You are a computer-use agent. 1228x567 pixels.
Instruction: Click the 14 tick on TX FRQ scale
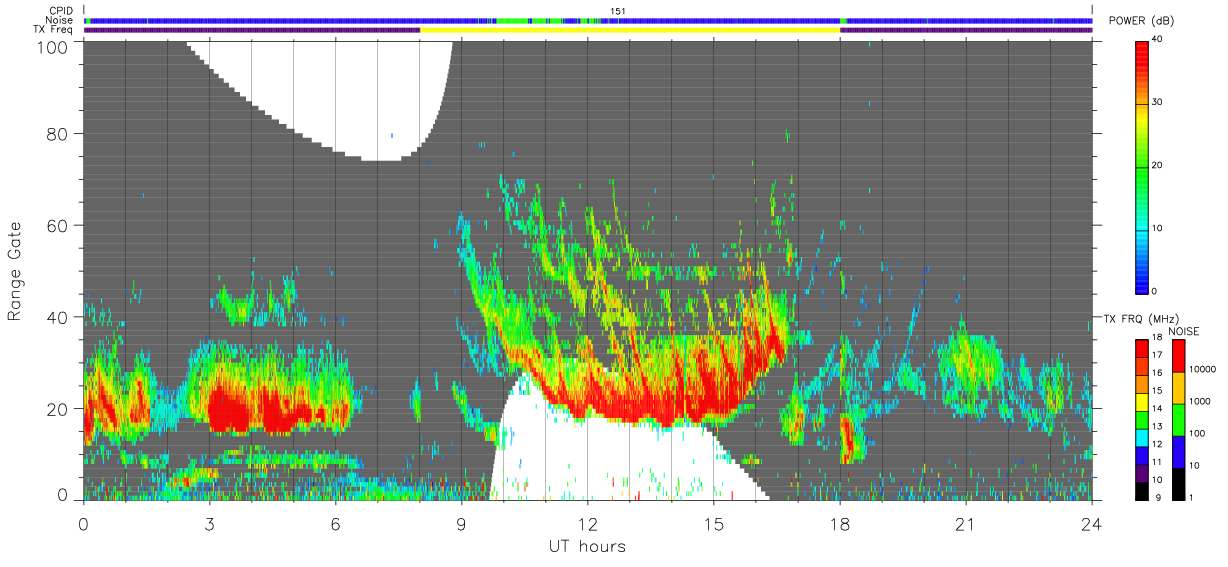tap(1157, 408)
